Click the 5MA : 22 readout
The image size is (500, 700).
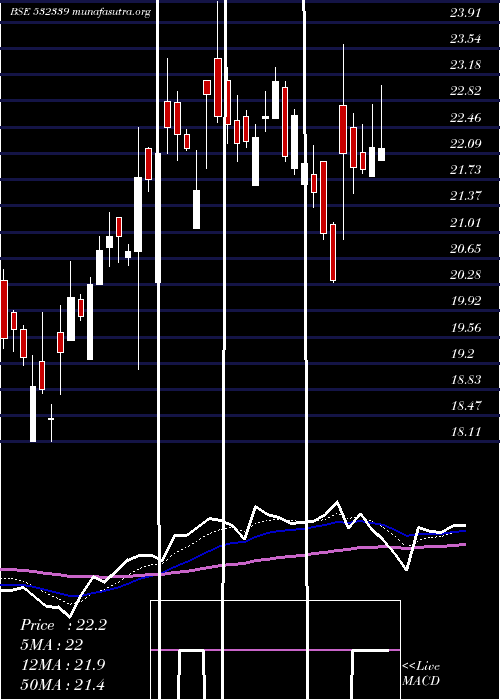click(52, 645)
